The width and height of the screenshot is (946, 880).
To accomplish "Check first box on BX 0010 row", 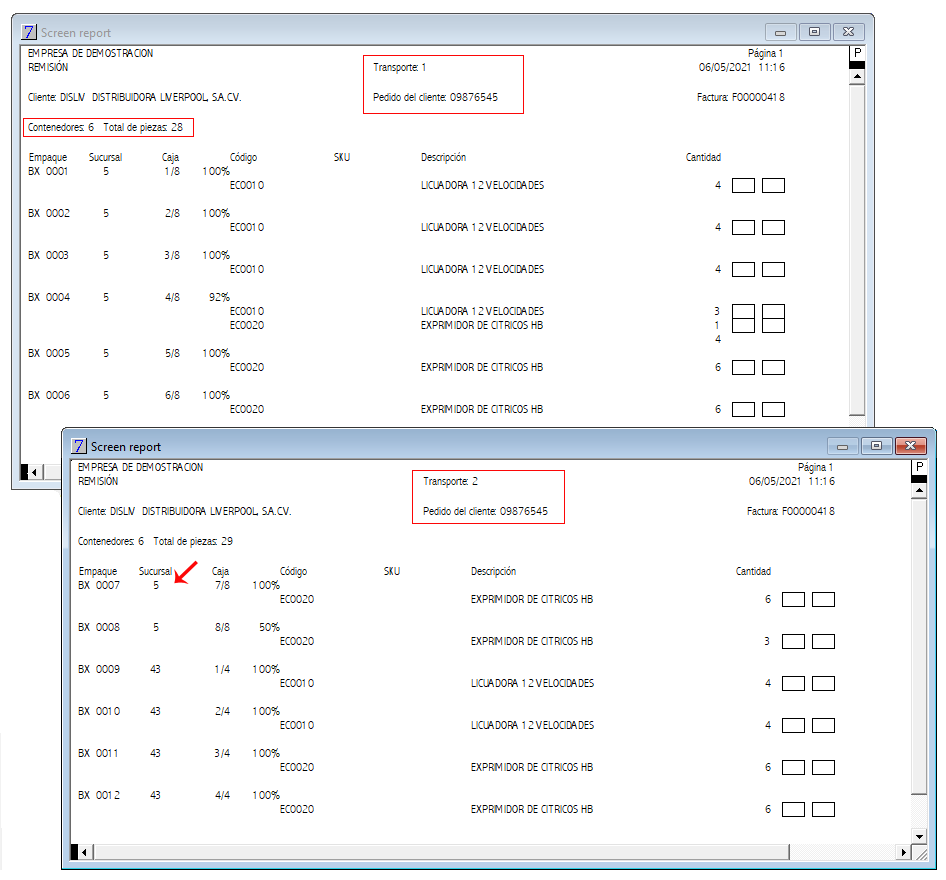I will (x=793, y=725).
